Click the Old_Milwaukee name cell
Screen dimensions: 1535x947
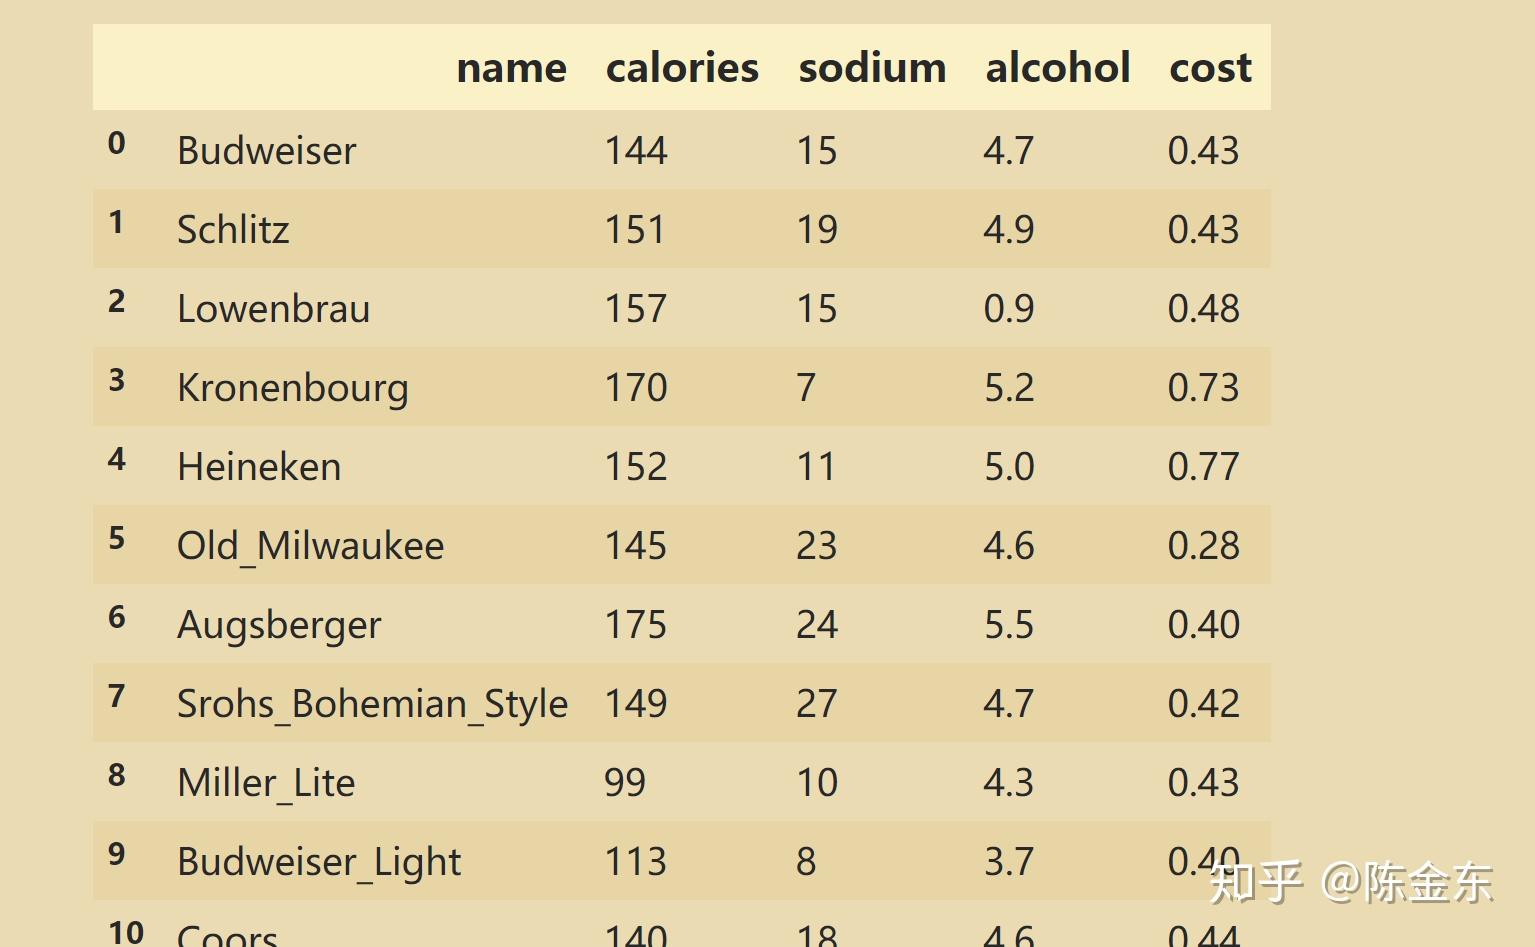[310, 546]
